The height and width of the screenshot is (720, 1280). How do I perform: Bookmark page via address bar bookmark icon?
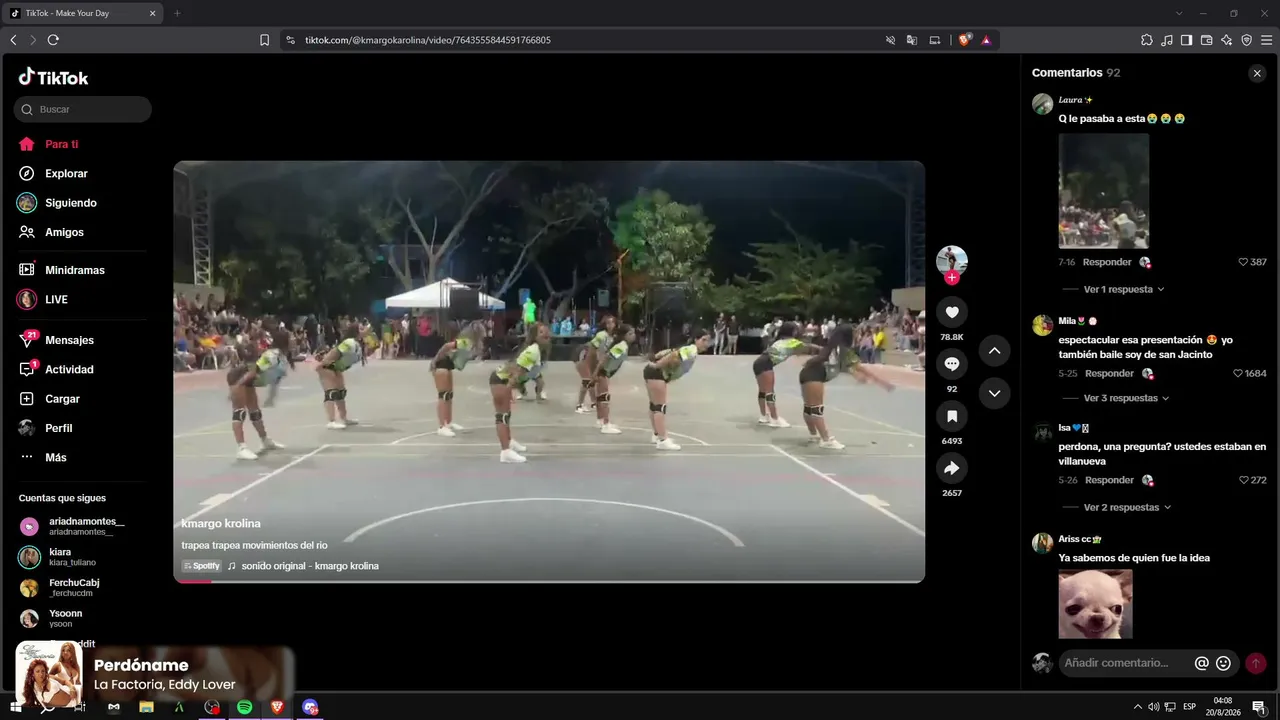pyautogui.click(x=264, y=40)
